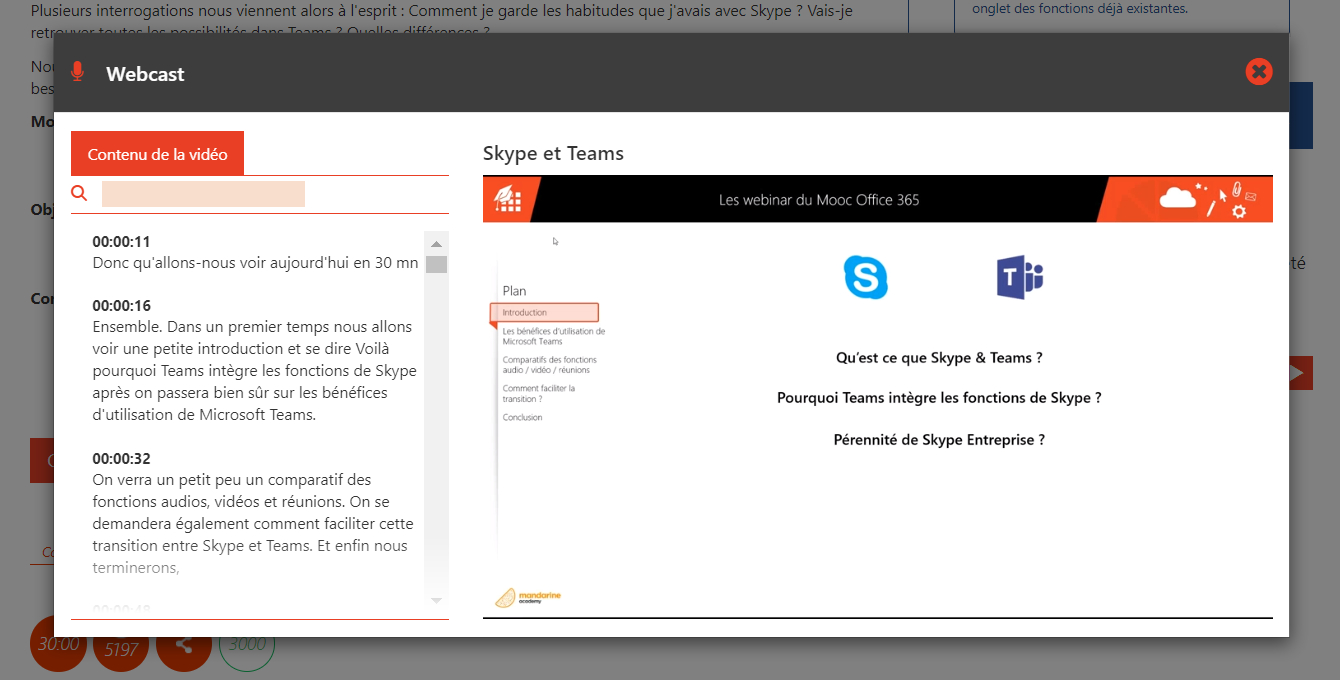Click the red play button behind dialog
The image size is (1340, 680).
click(1300, 373)
